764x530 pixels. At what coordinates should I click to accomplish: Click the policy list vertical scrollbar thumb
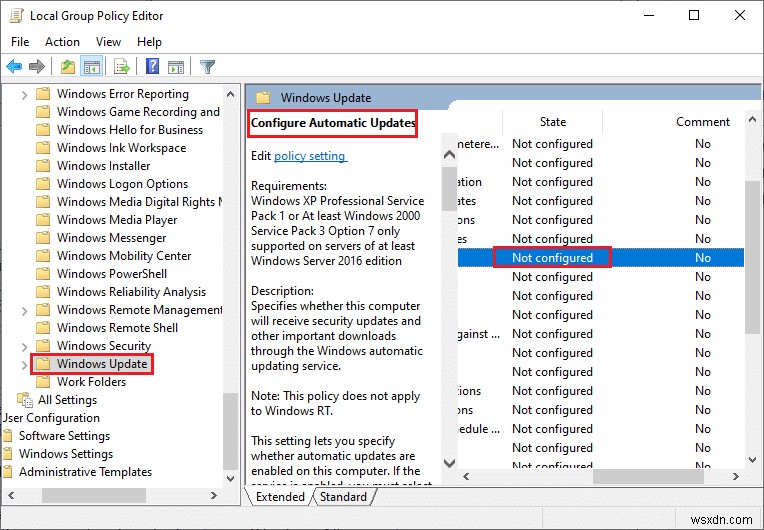click(752, 257)
